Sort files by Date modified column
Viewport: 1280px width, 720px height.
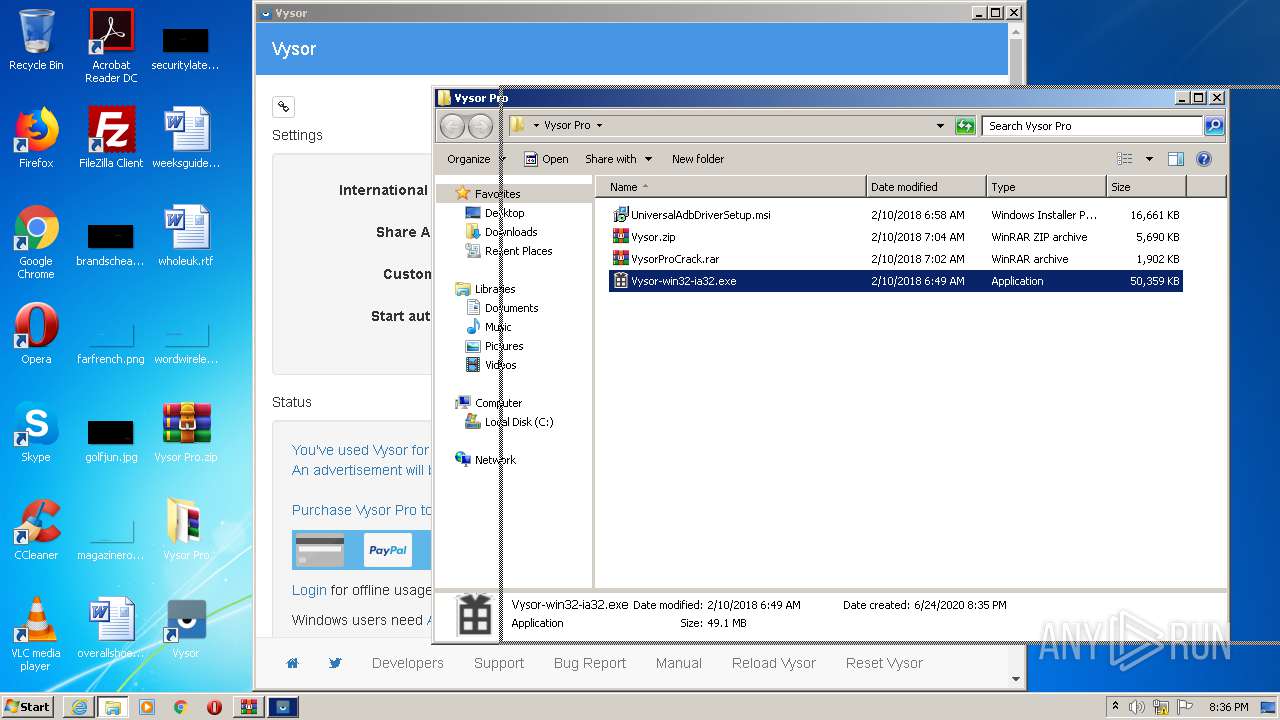pos(926,187)
